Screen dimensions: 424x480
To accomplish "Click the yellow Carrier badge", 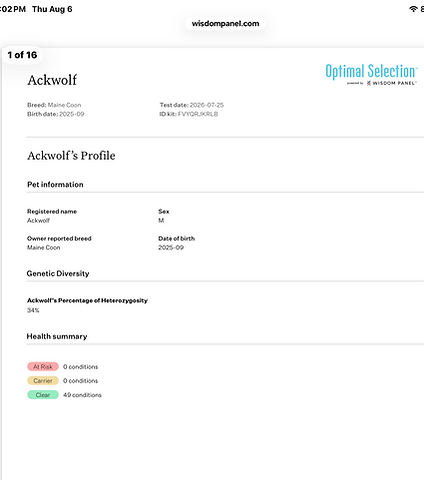I will 43,381.
